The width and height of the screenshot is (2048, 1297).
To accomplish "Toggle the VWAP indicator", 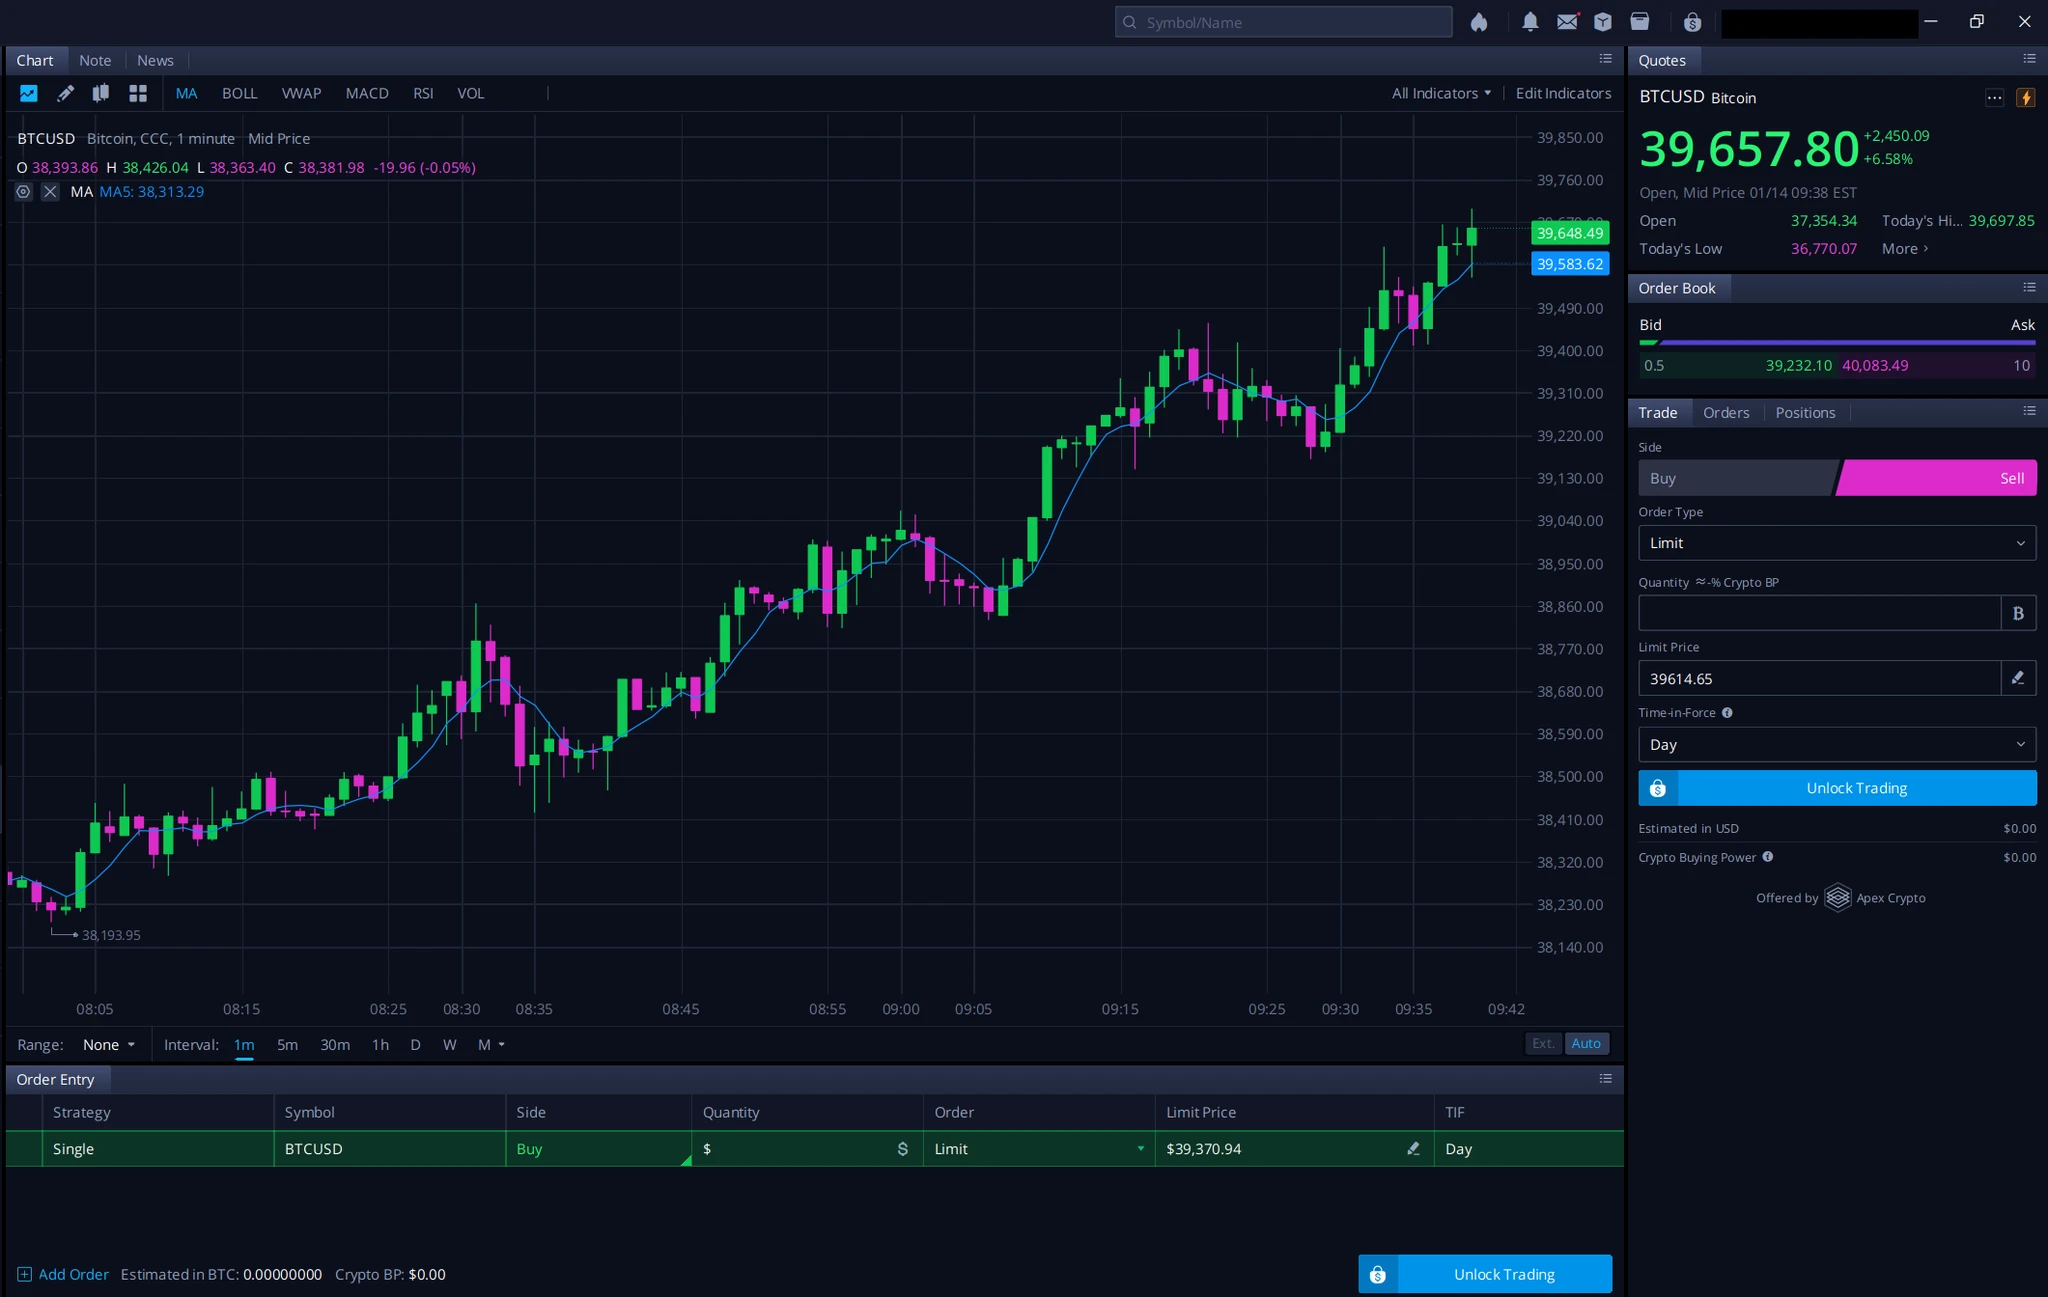I will coord(301,93).
